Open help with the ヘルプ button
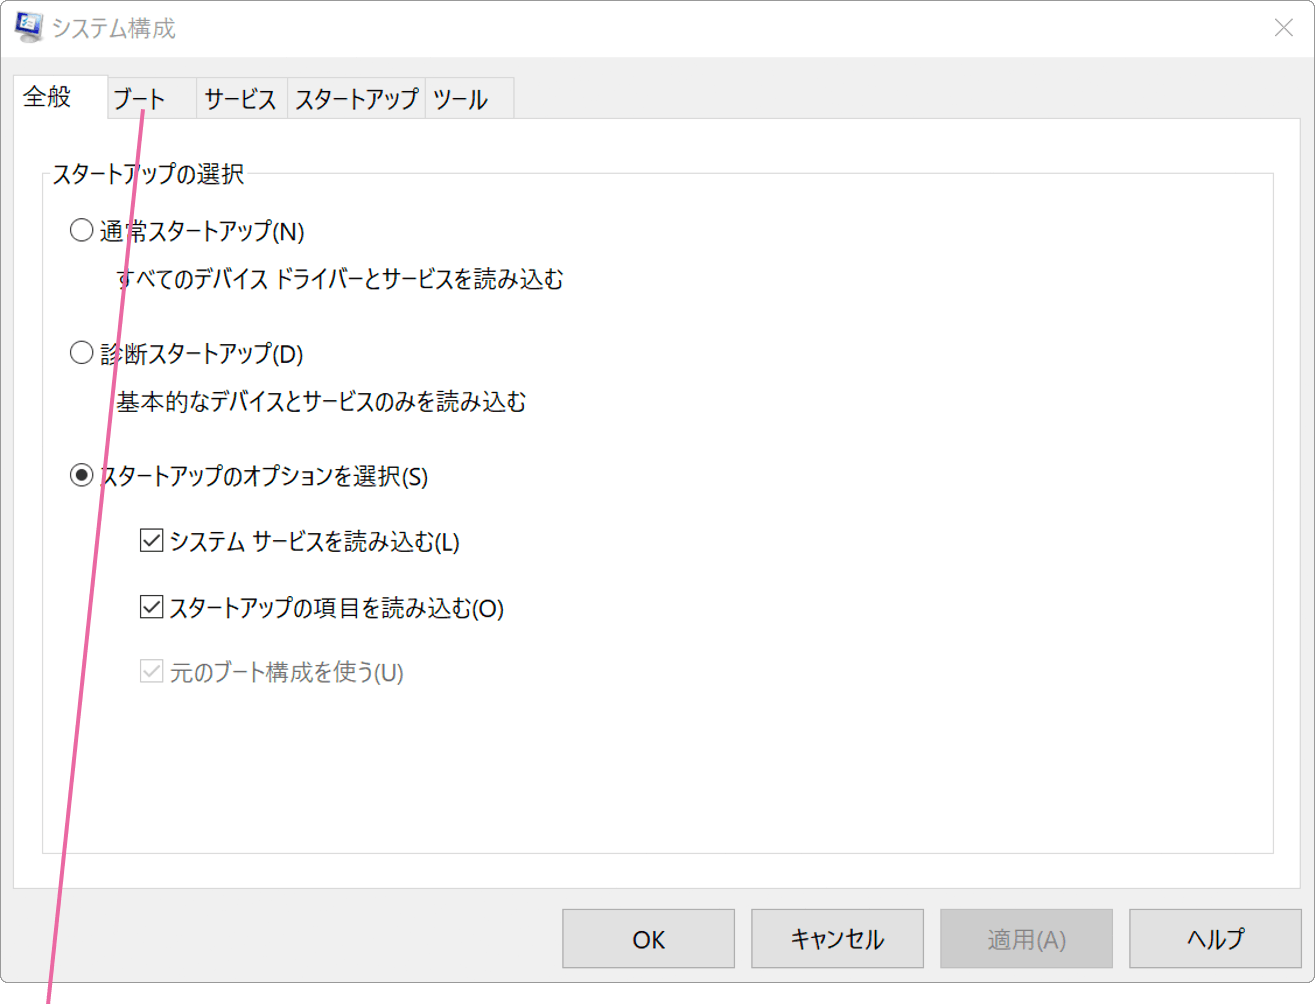Screen dimensions: 1315x1004 1215,939
